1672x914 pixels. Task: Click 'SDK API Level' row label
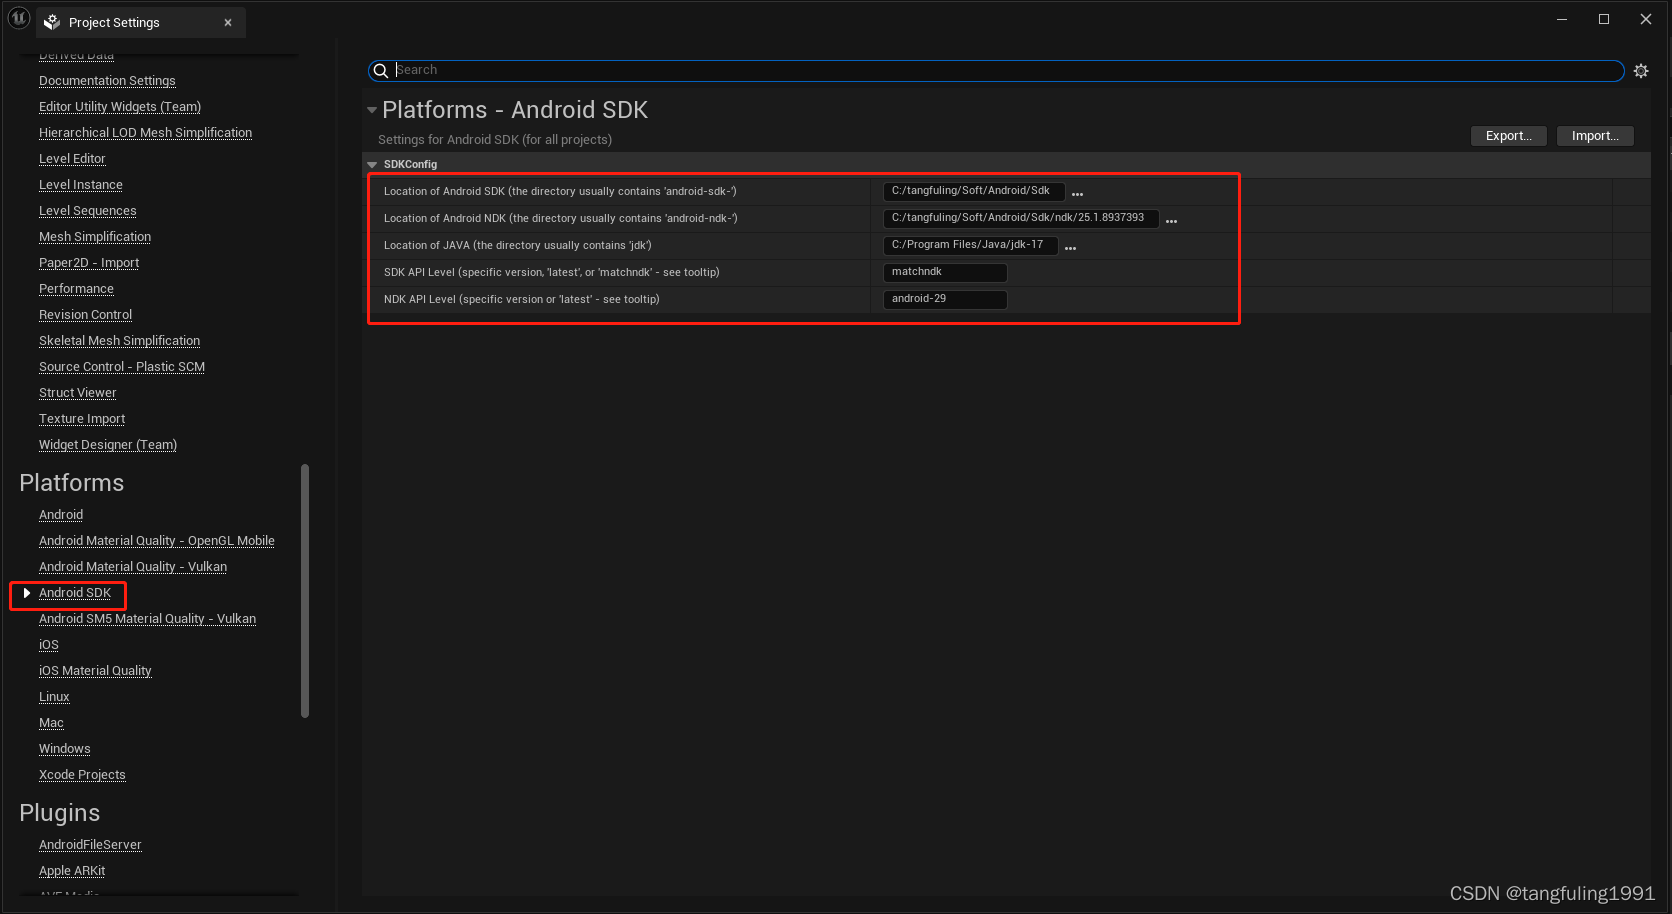(x=552, y=272)
